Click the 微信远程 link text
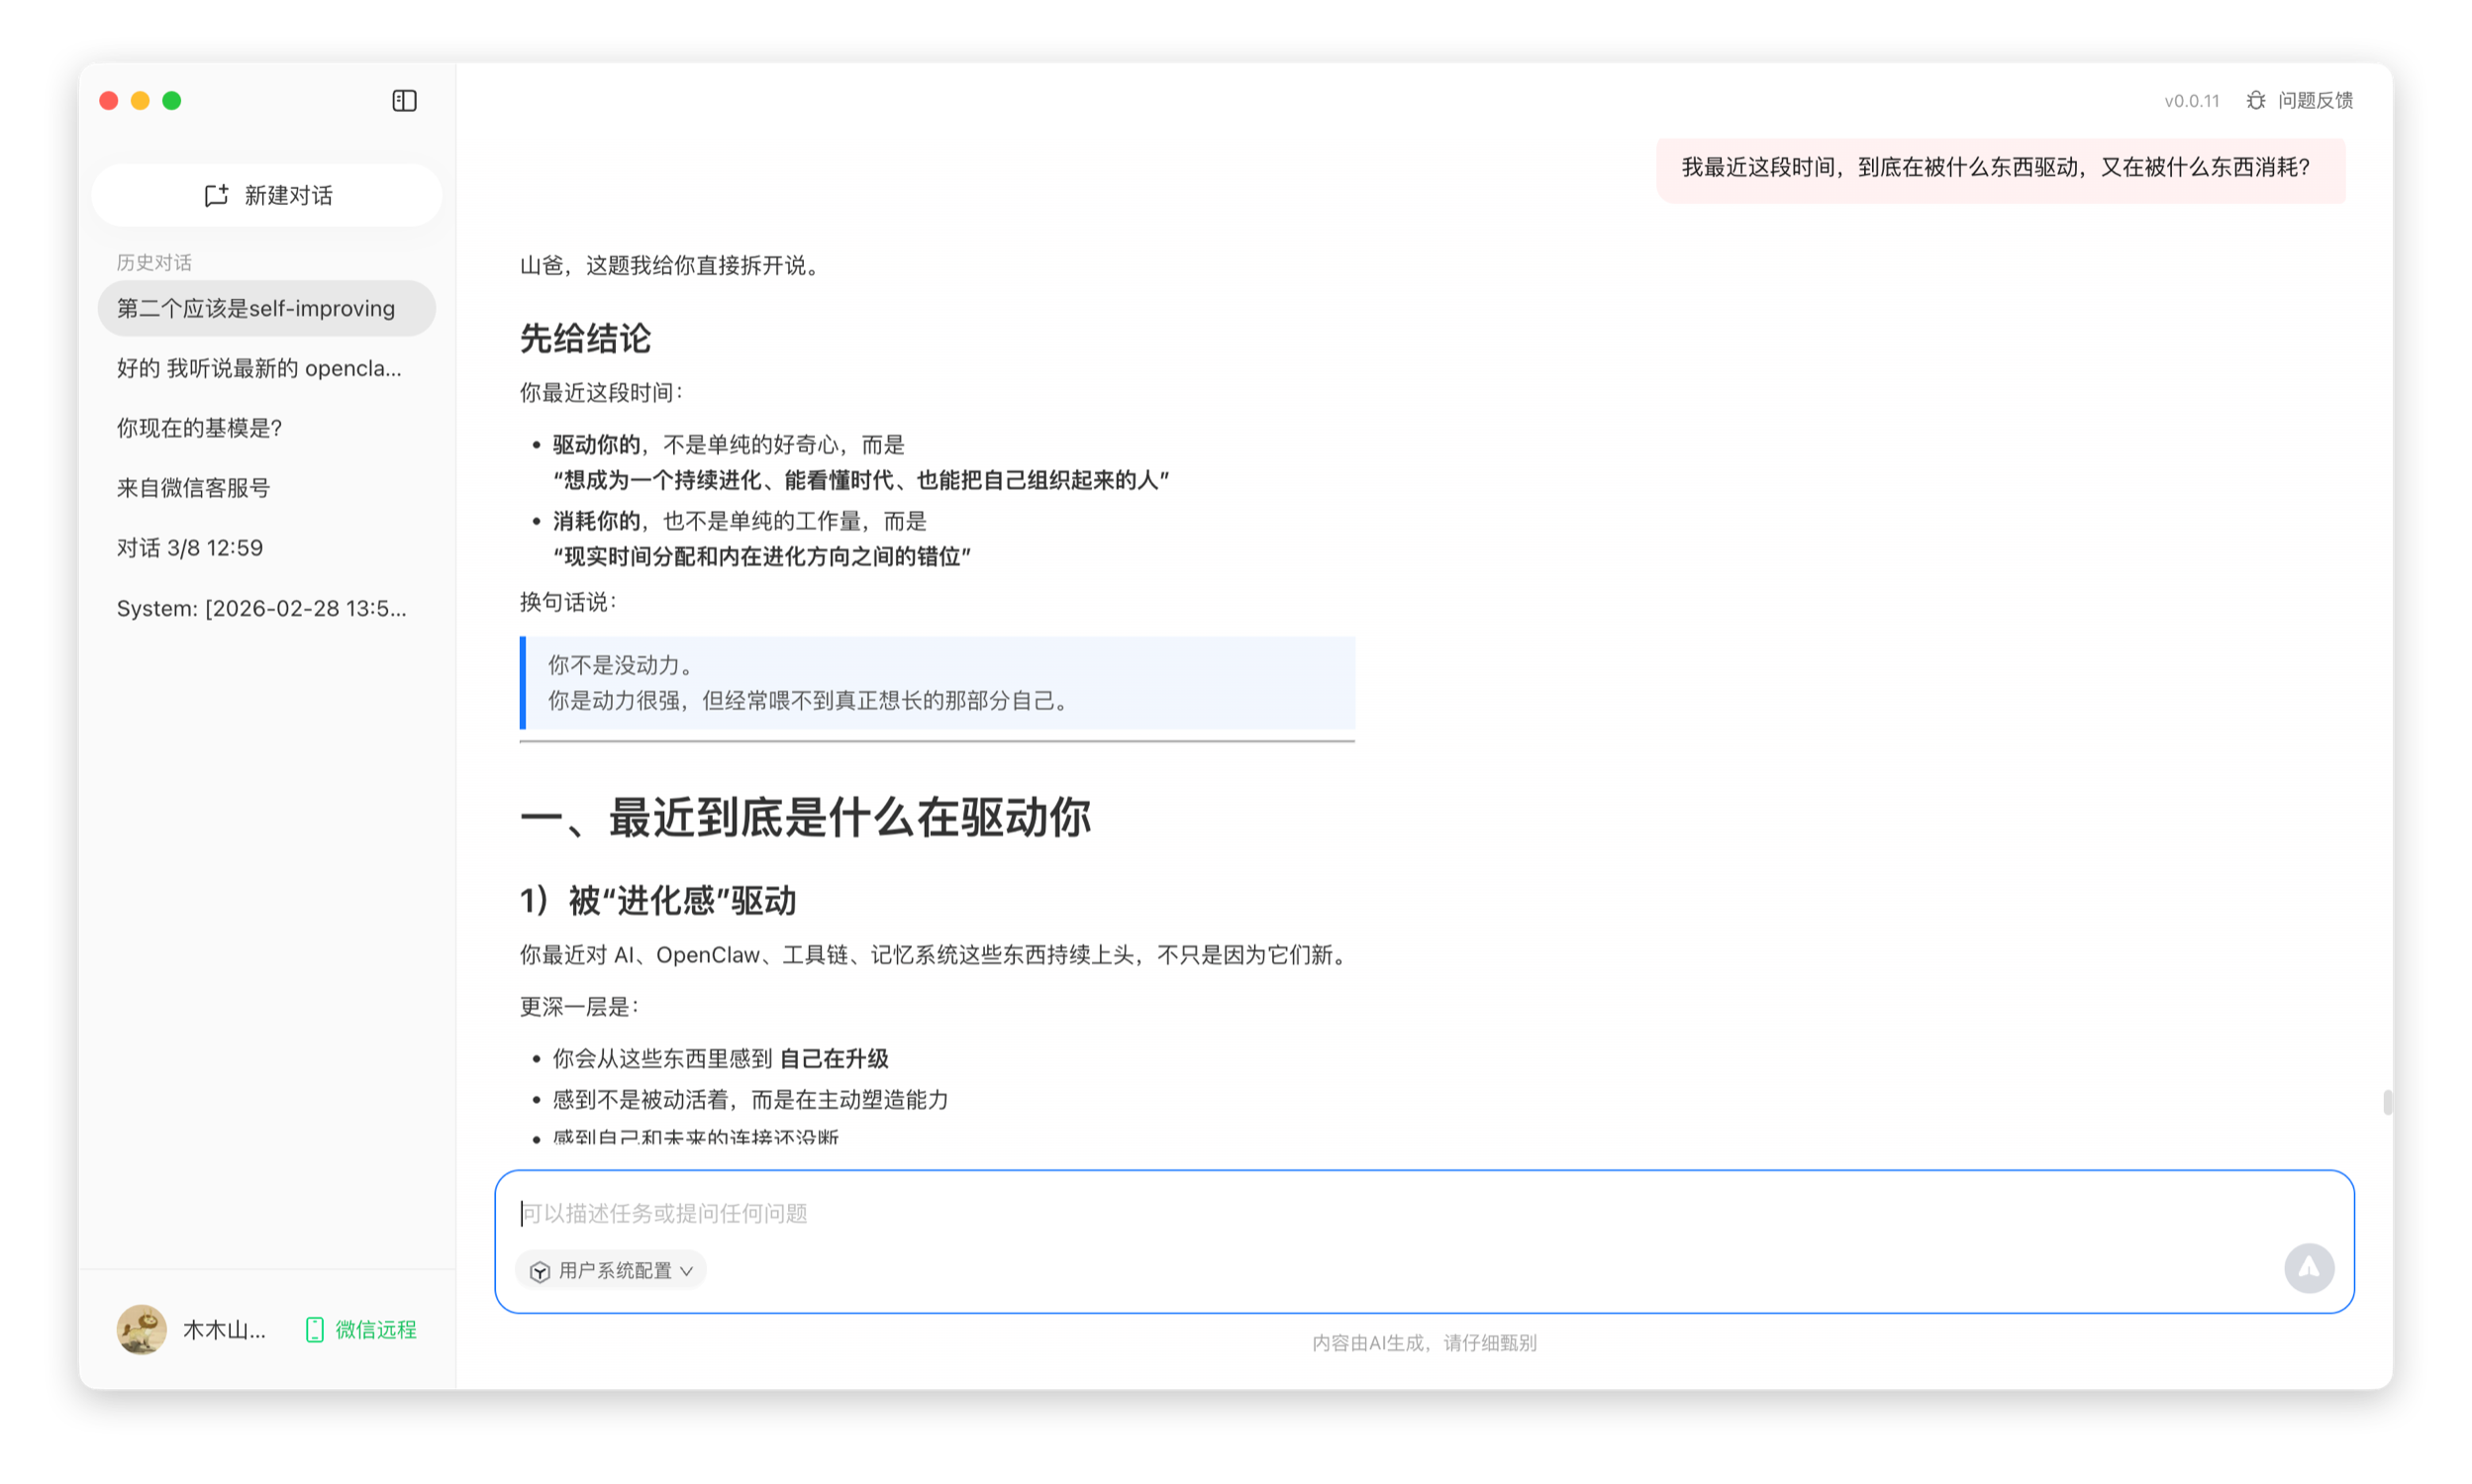 click(376, 1329)
